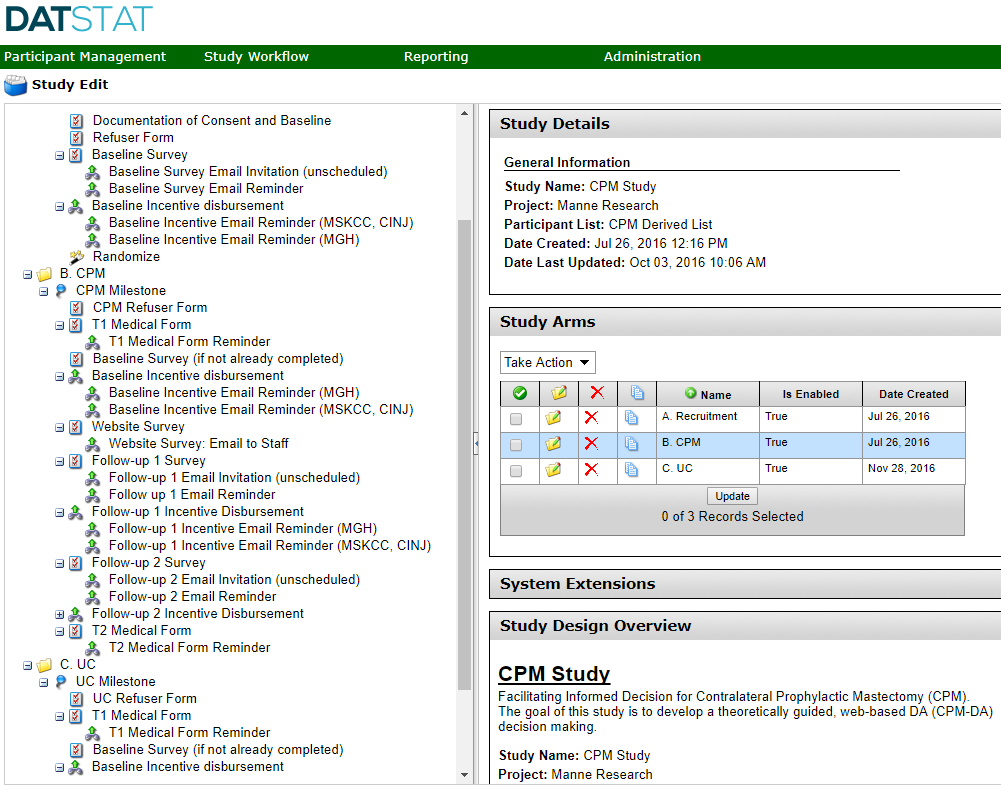Viewport: 1001px width, 787px height.
Task: Collapse the T2 Medical Form node
Action: click(59, 631)
